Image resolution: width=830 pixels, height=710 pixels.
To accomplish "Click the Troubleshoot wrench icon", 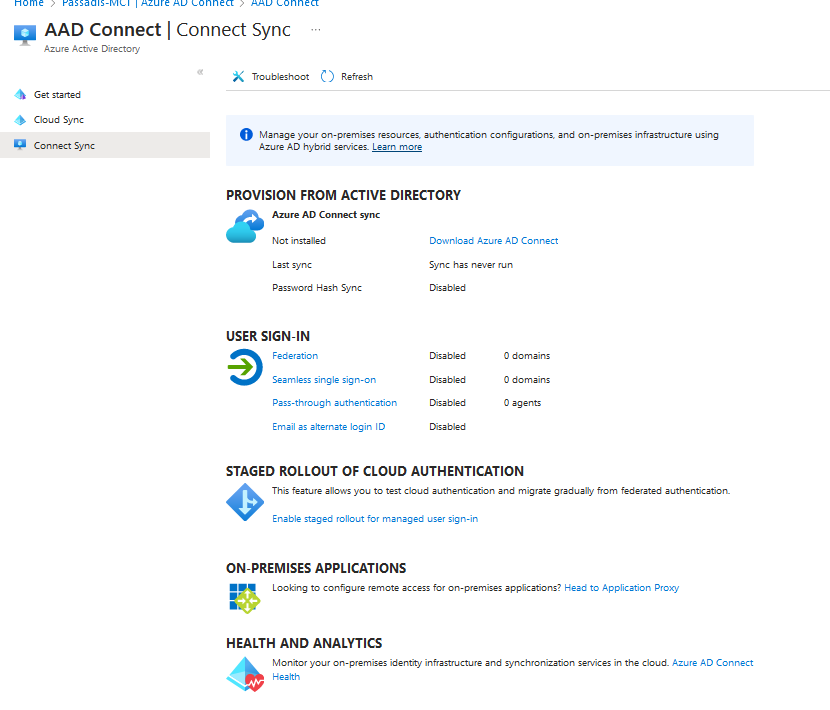I will [x=238, y=77].
